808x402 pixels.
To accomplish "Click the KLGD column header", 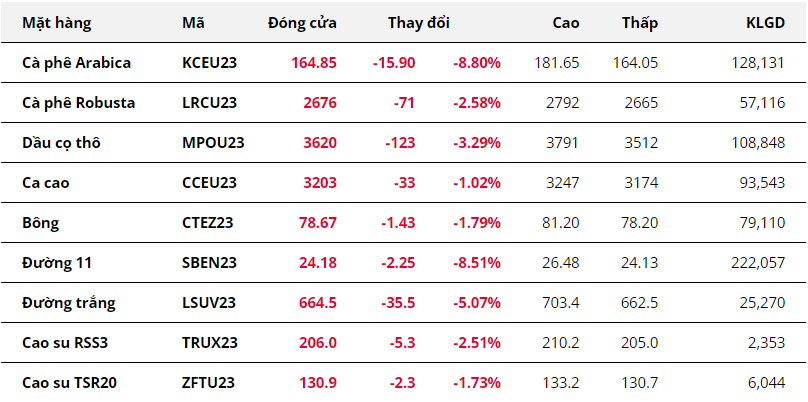I will point(765,22).
